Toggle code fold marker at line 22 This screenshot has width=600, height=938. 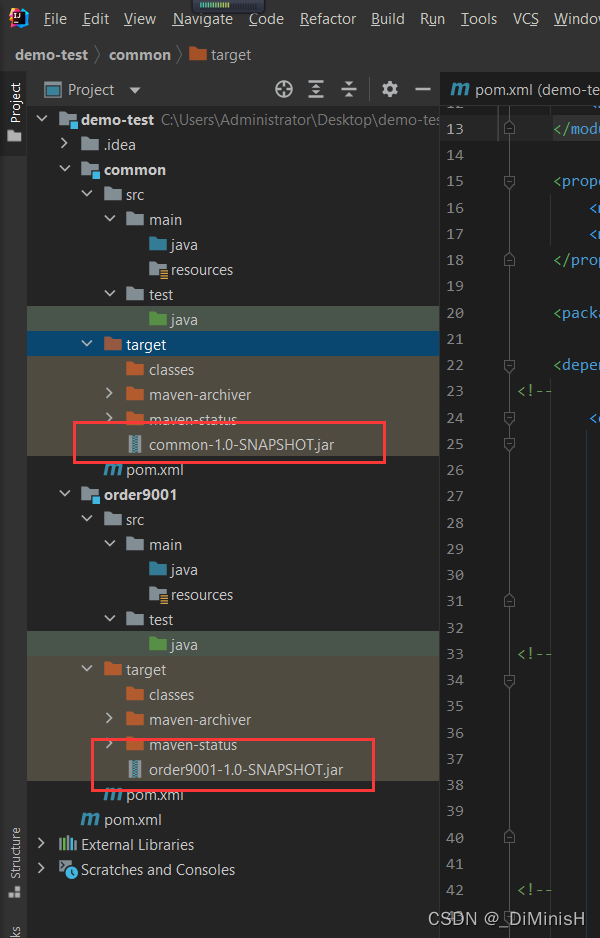click(x=509, y=365)
